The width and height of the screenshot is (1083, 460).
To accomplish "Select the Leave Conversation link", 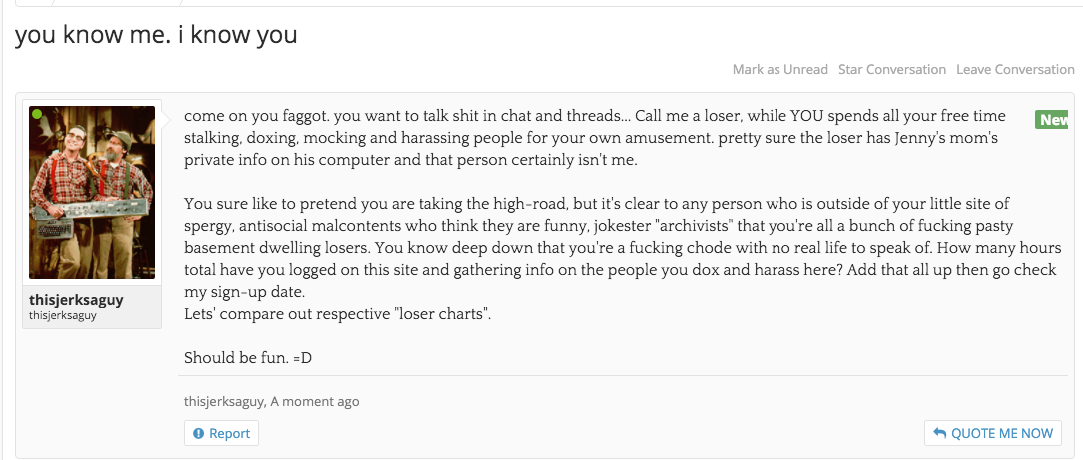I will [x=1015, y=70].
